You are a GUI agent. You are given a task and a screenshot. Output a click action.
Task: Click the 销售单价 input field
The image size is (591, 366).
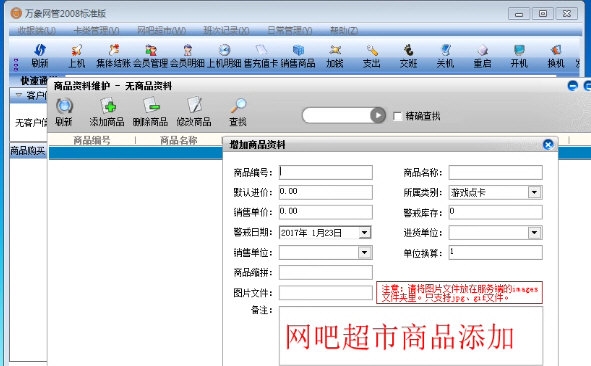[x=326, y=212]
